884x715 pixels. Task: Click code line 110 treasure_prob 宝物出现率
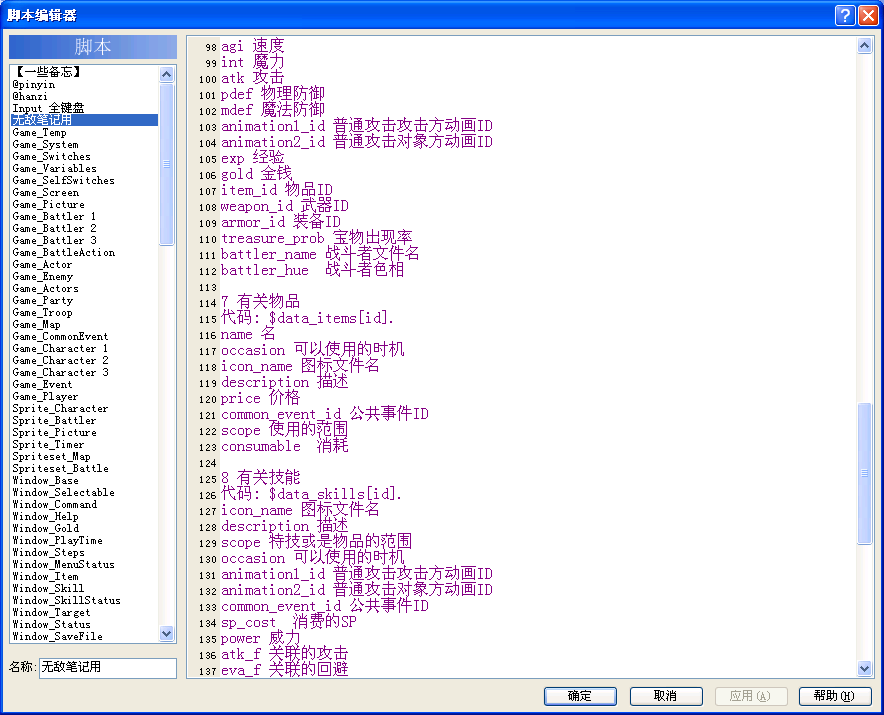pyautogui.click(x=316, y=239)
